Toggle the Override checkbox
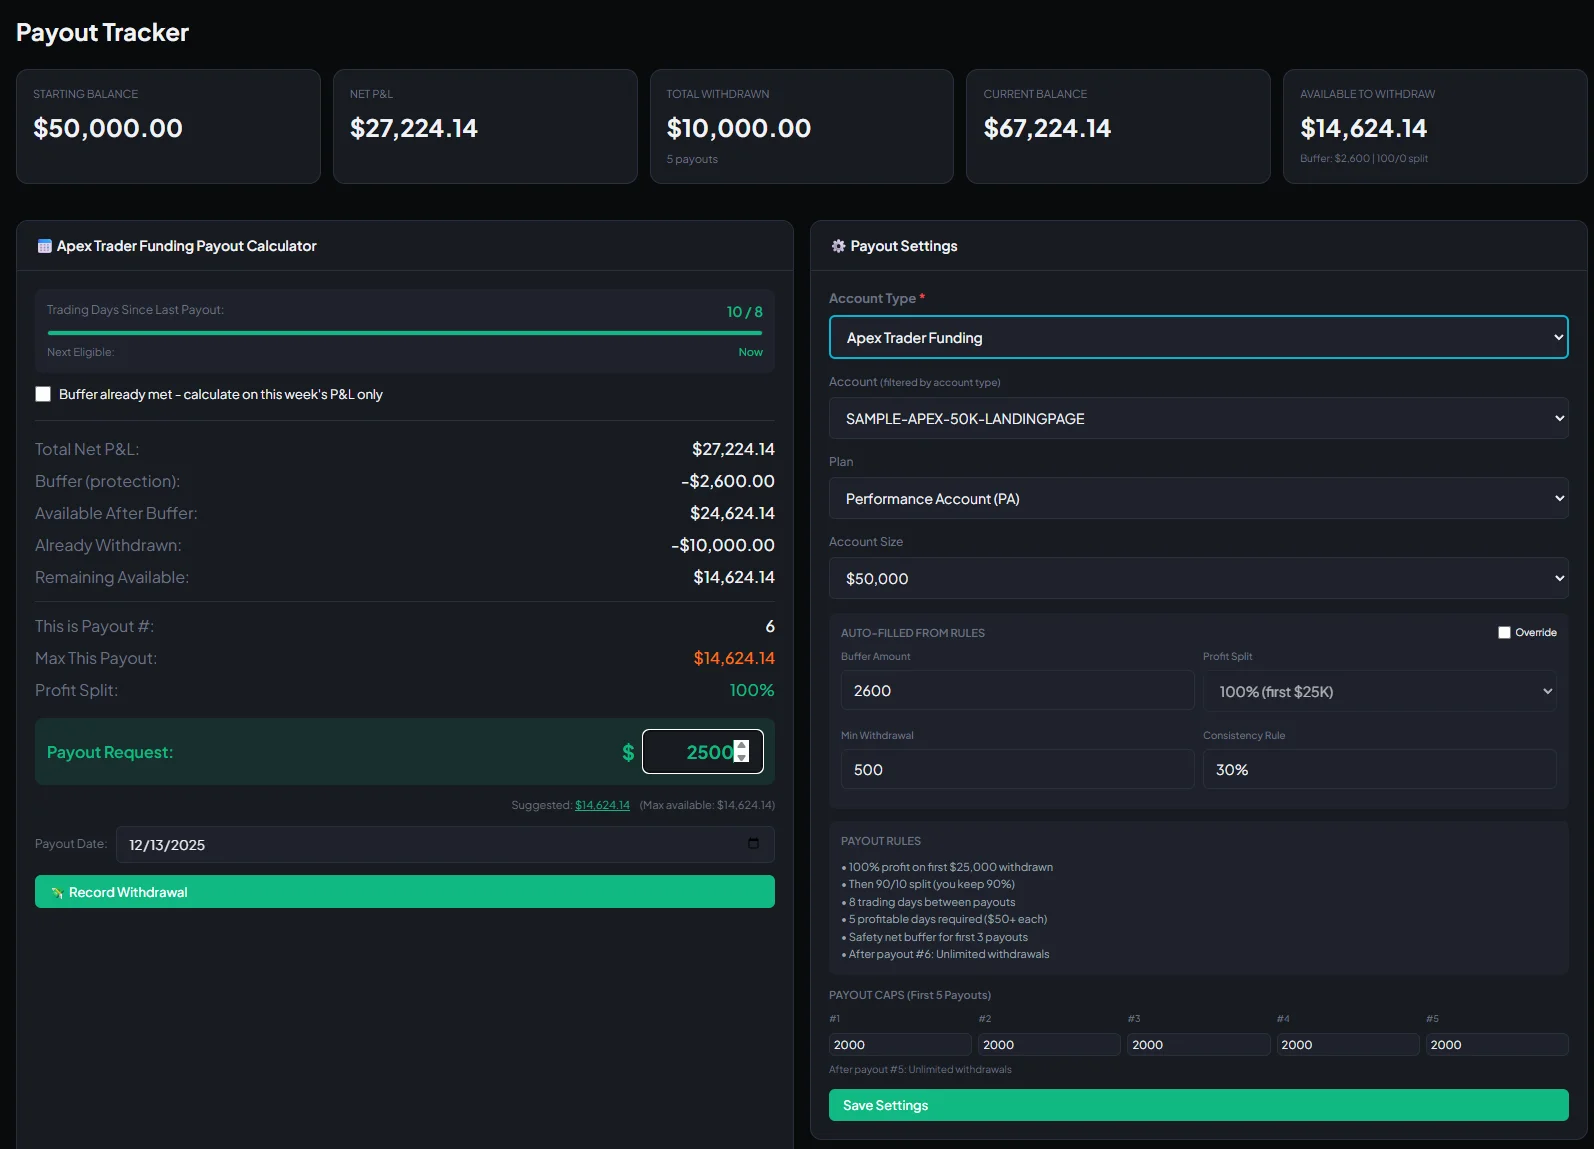1594x1149 pixels. tap(1504, 632)
